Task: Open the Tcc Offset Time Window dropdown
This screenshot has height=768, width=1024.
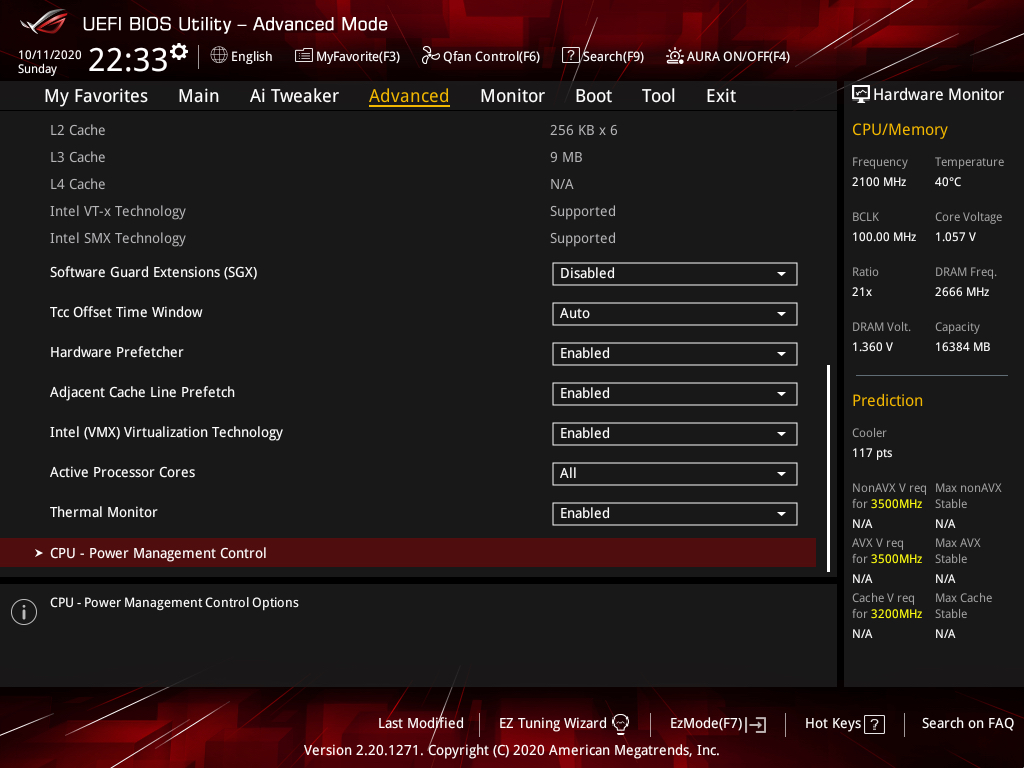Action: point(675,313)
